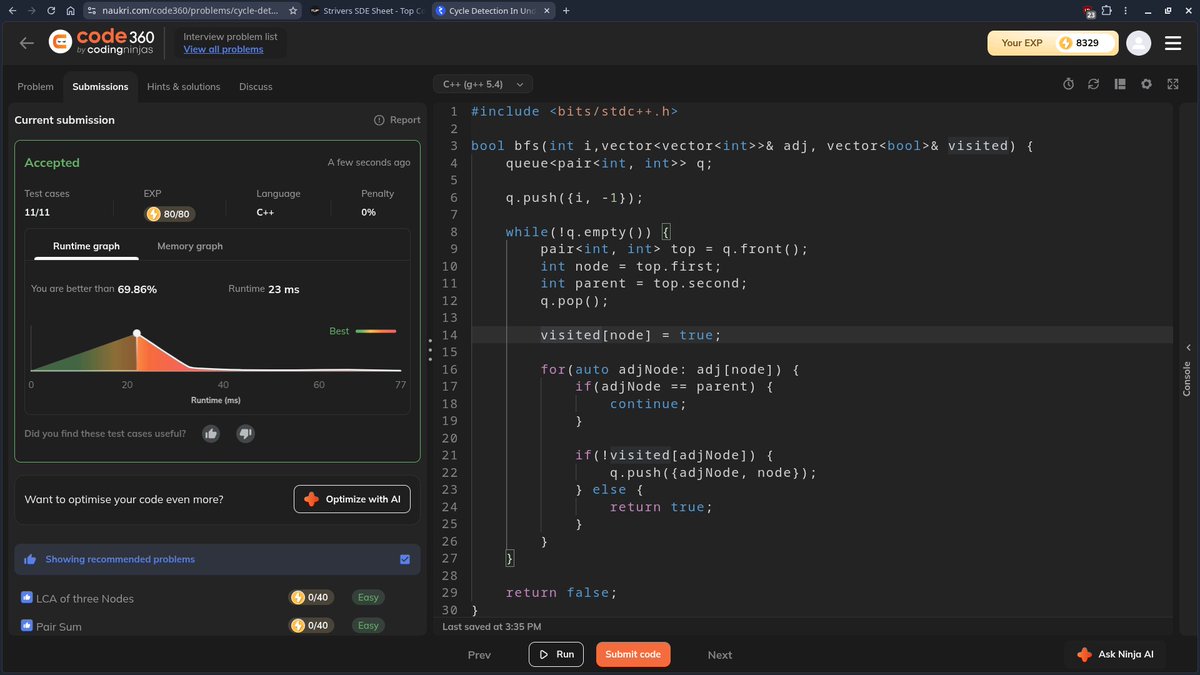Open Ask Ninja AI assistant
Viewport: 1200px width, 675px height.
tap(1115, 654)
